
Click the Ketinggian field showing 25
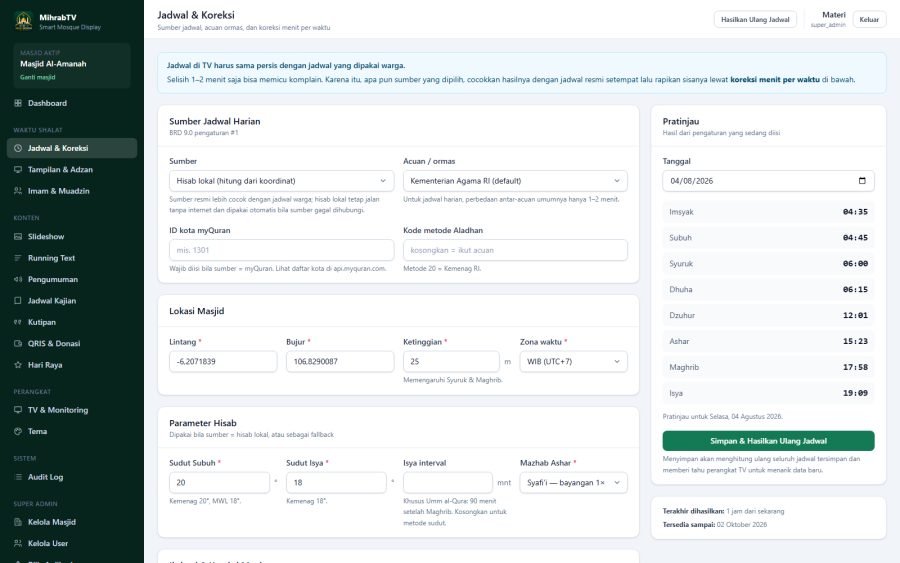click(x=451, y=362)
